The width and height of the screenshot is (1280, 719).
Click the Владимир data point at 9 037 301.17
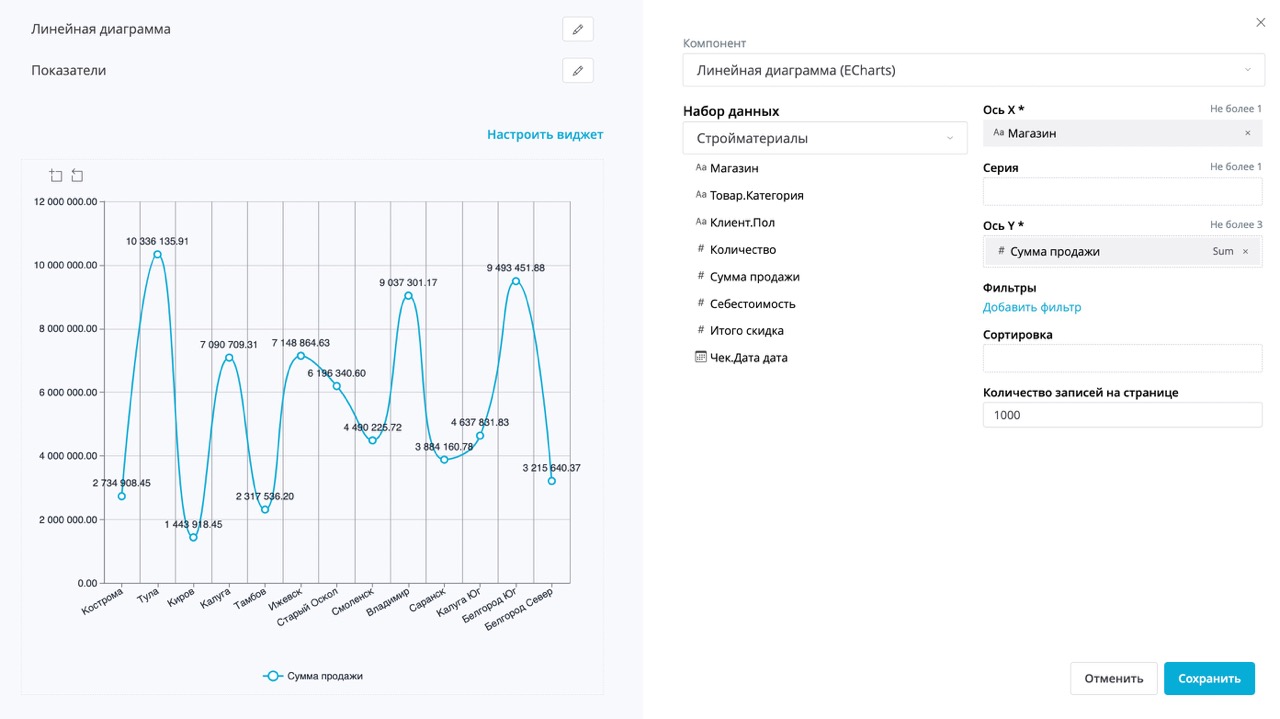click(x=408, y=295)
